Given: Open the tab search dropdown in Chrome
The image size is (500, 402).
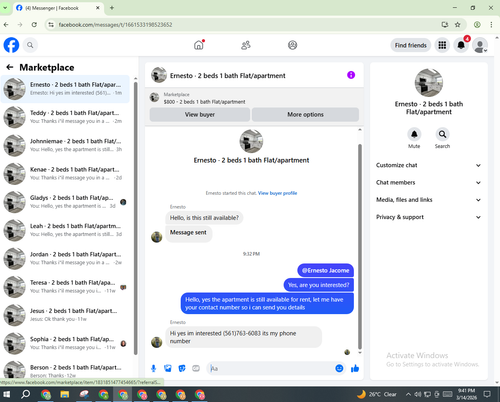Looking at the screenshot, I should pos(5,8).
